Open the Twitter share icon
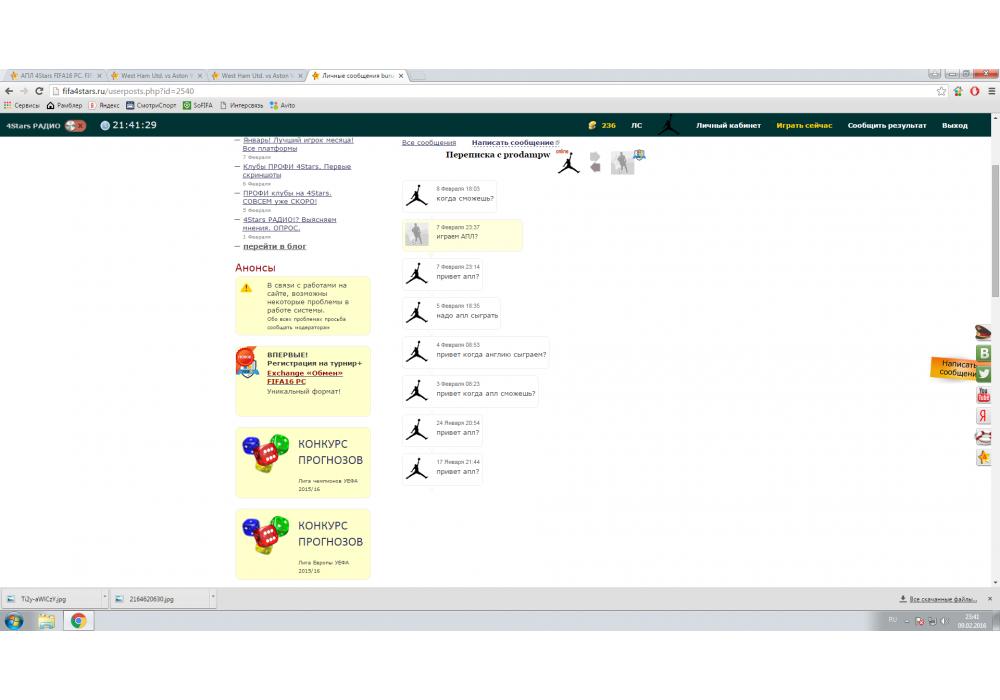1000x700 pixels. [x=984, y=373]
